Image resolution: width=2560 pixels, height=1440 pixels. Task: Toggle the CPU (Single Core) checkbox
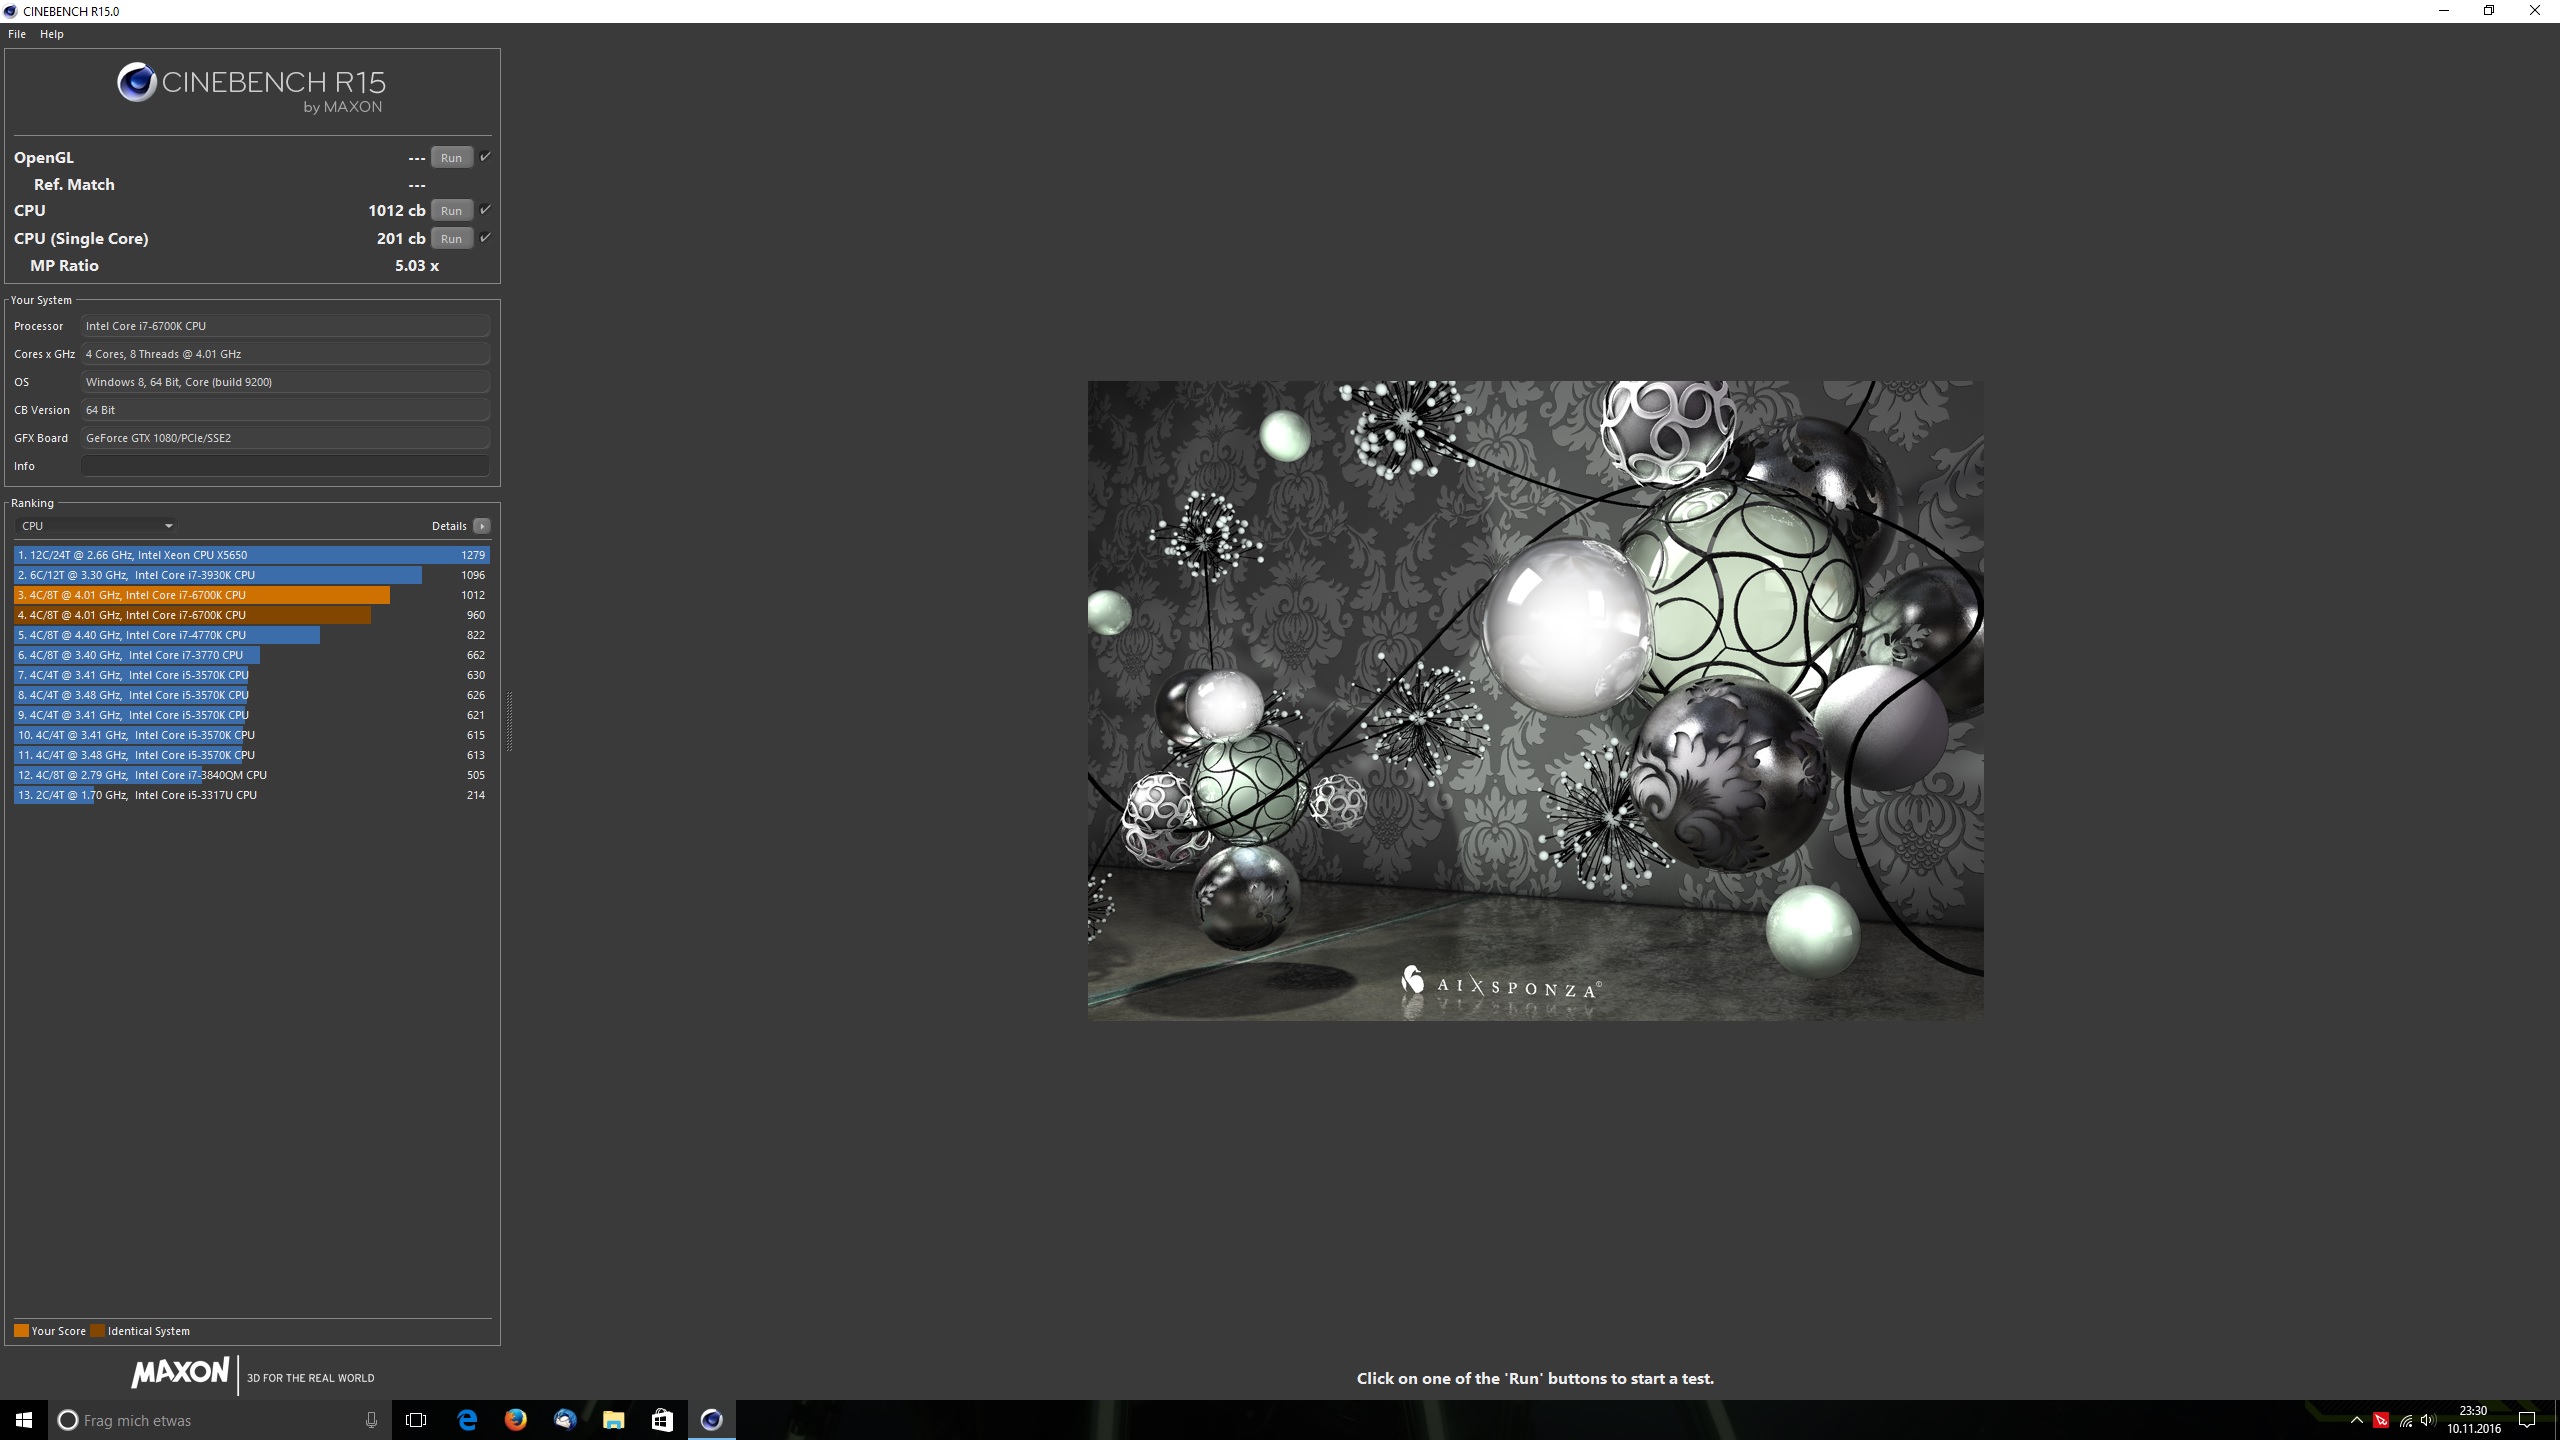[x=485, y=238]
